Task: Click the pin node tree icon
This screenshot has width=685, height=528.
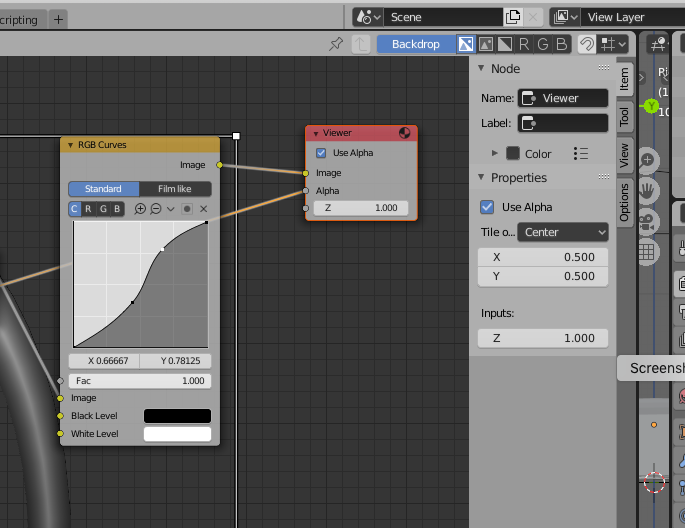Action: (336, 44)
